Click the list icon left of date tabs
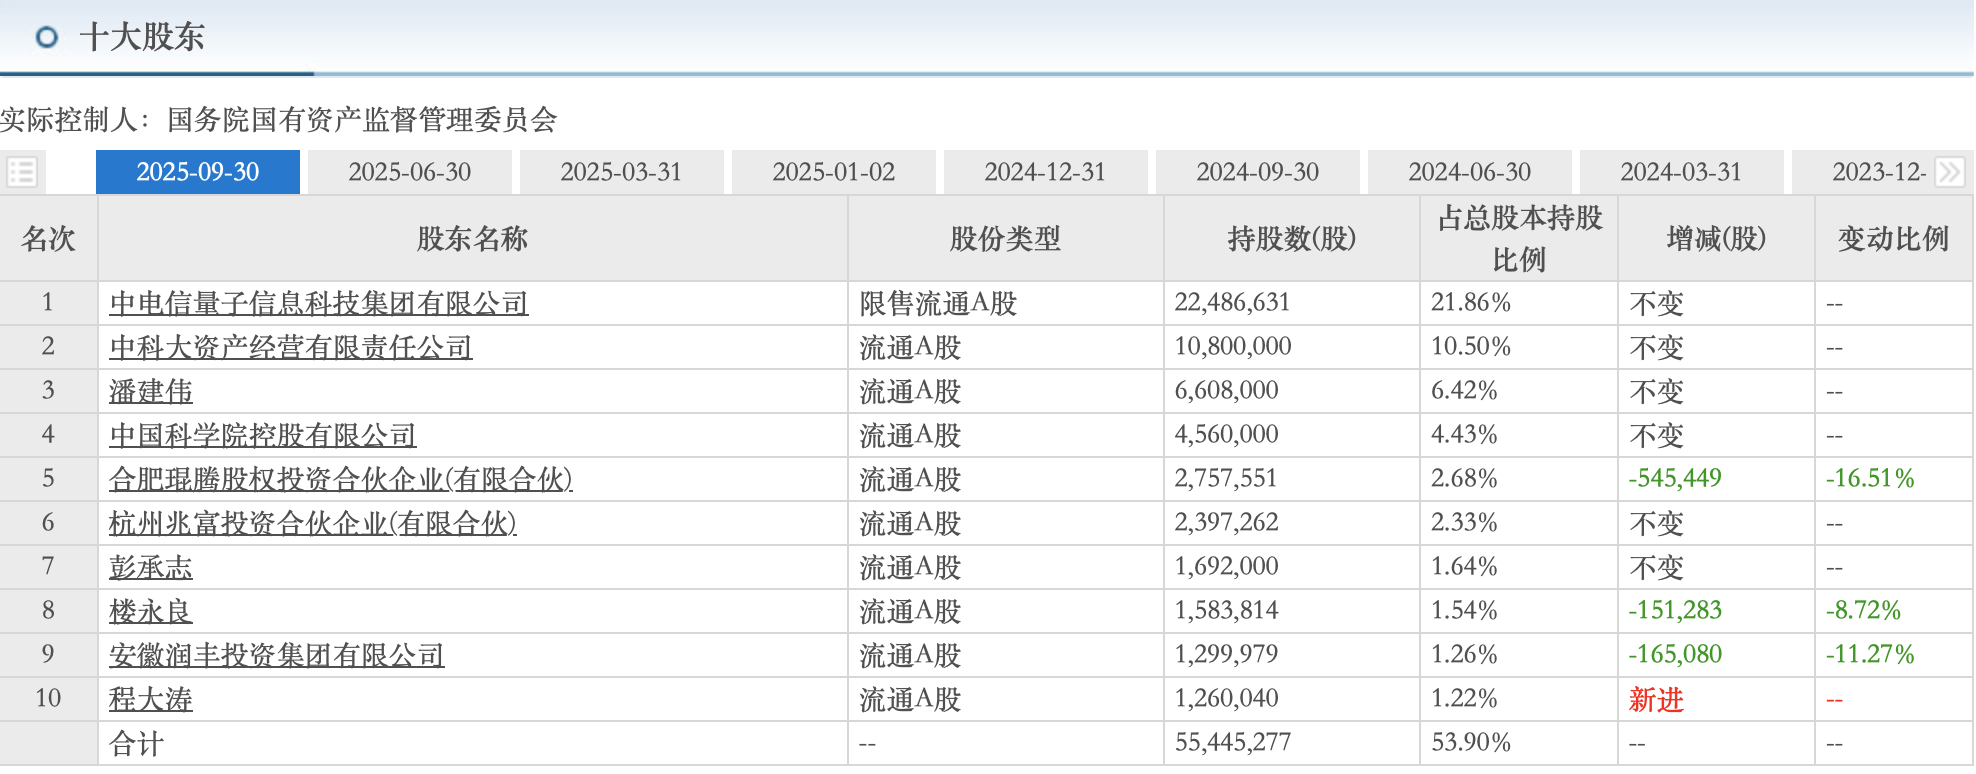 point(22,172)
